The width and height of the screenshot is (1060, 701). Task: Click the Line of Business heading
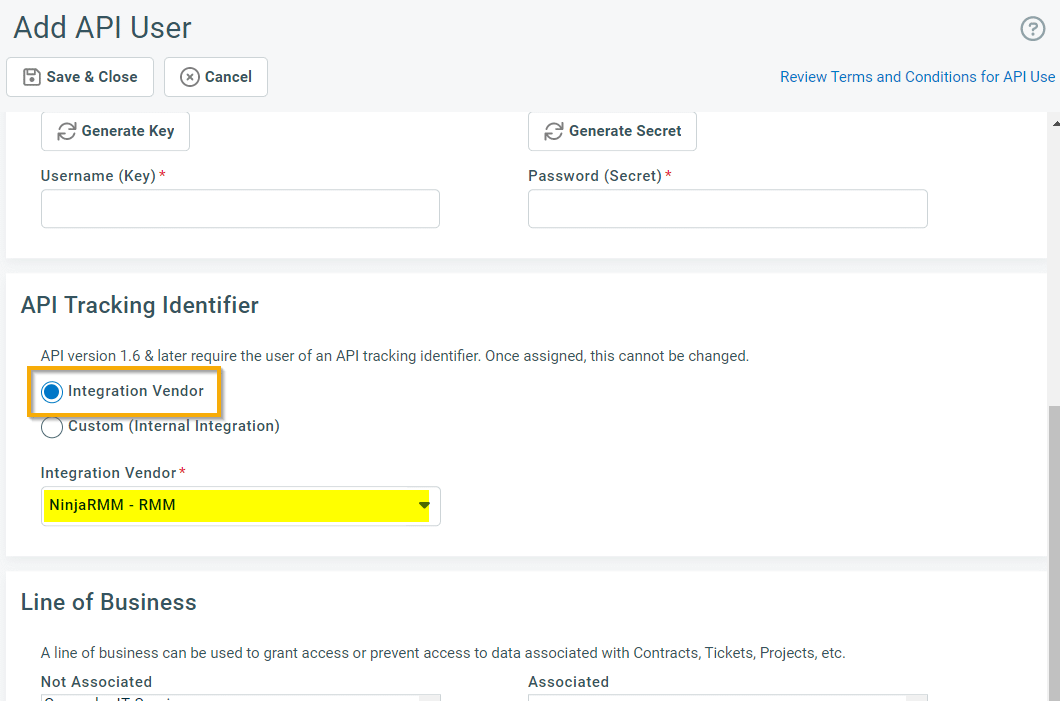(109, 602)
